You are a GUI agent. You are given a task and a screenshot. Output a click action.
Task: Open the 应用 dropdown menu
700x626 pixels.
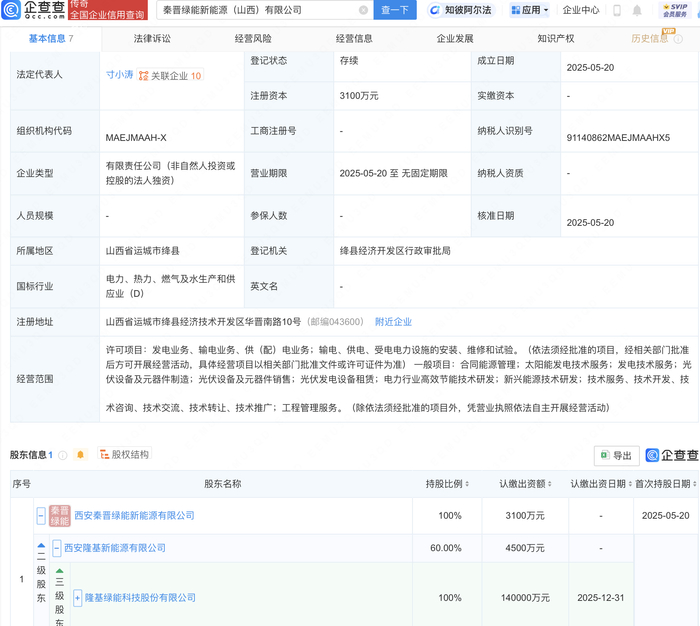coord(530,10)
